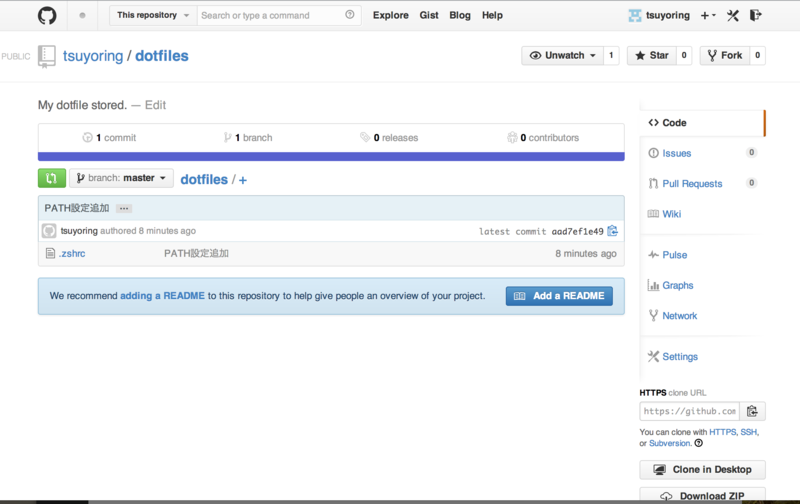Click Clone in Desktop button

[x=702, y=469]
